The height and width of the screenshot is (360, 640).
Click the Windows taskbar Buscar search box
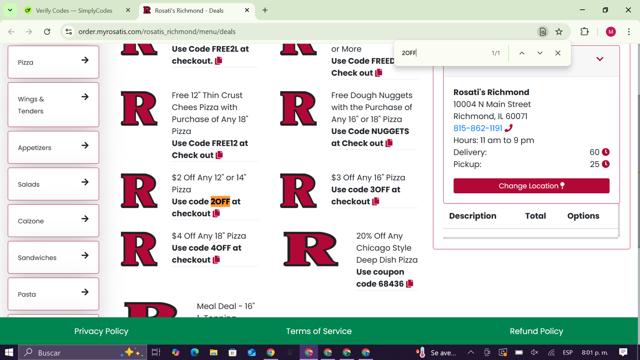tap(82, 352)
